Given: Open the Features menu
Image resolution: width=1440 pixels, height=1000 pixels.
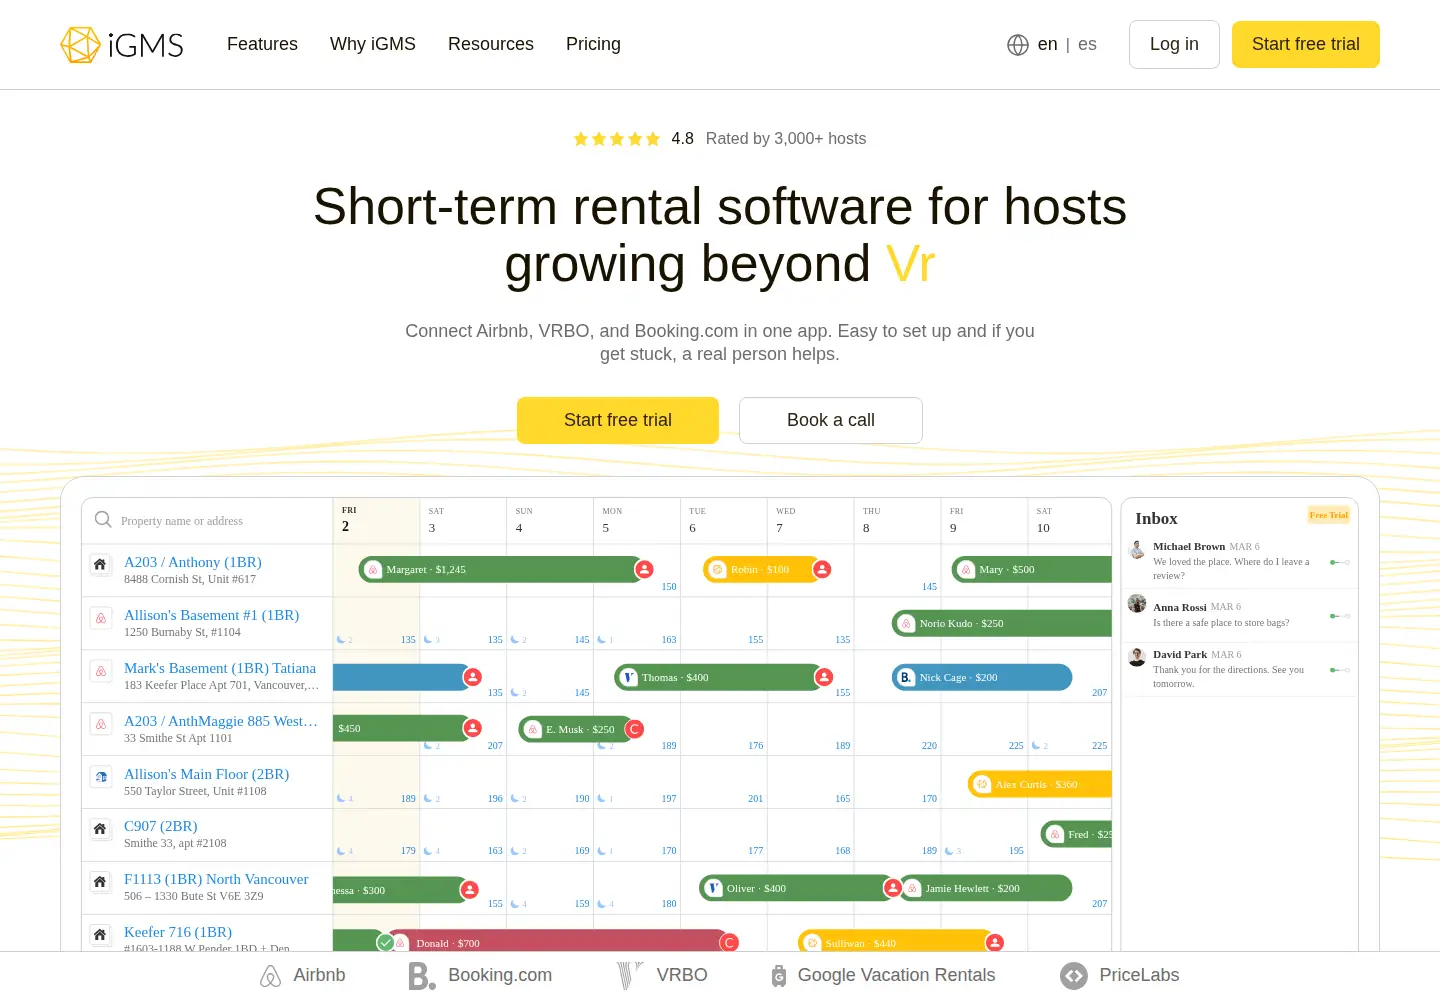Looking at the screenshot, I should [x=262, y=44].
